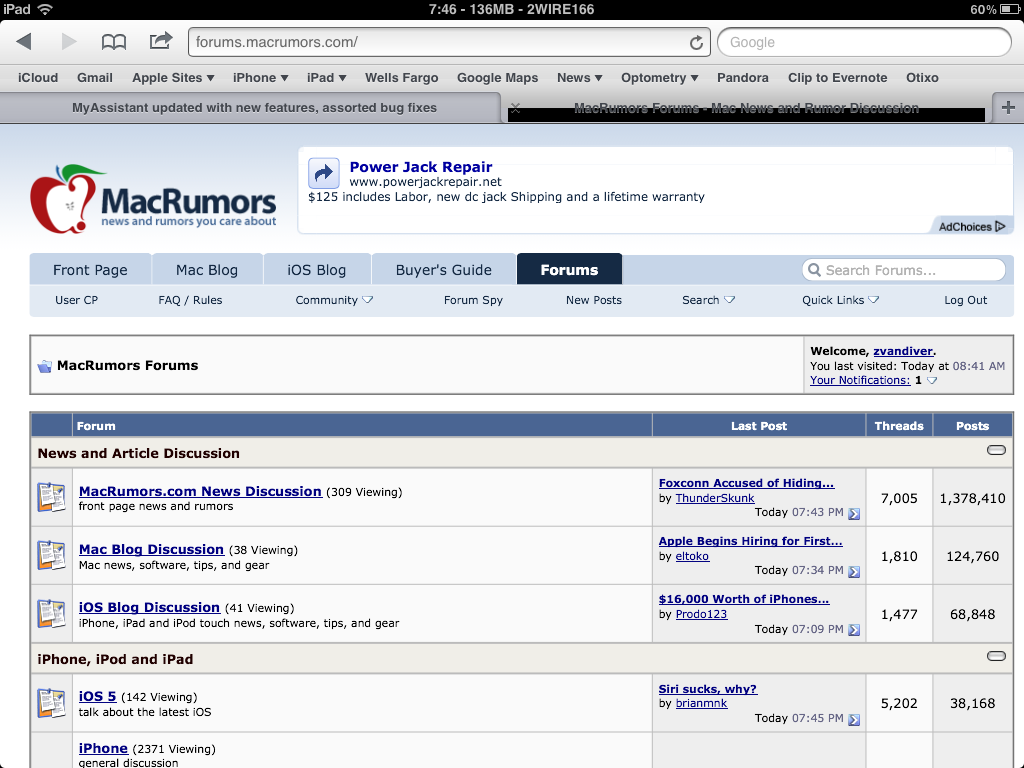Go to last post arrow for Apple Begins Hiring
Image resolution: width=1024 pixels, height=768 pixels.
click(854, 571)
